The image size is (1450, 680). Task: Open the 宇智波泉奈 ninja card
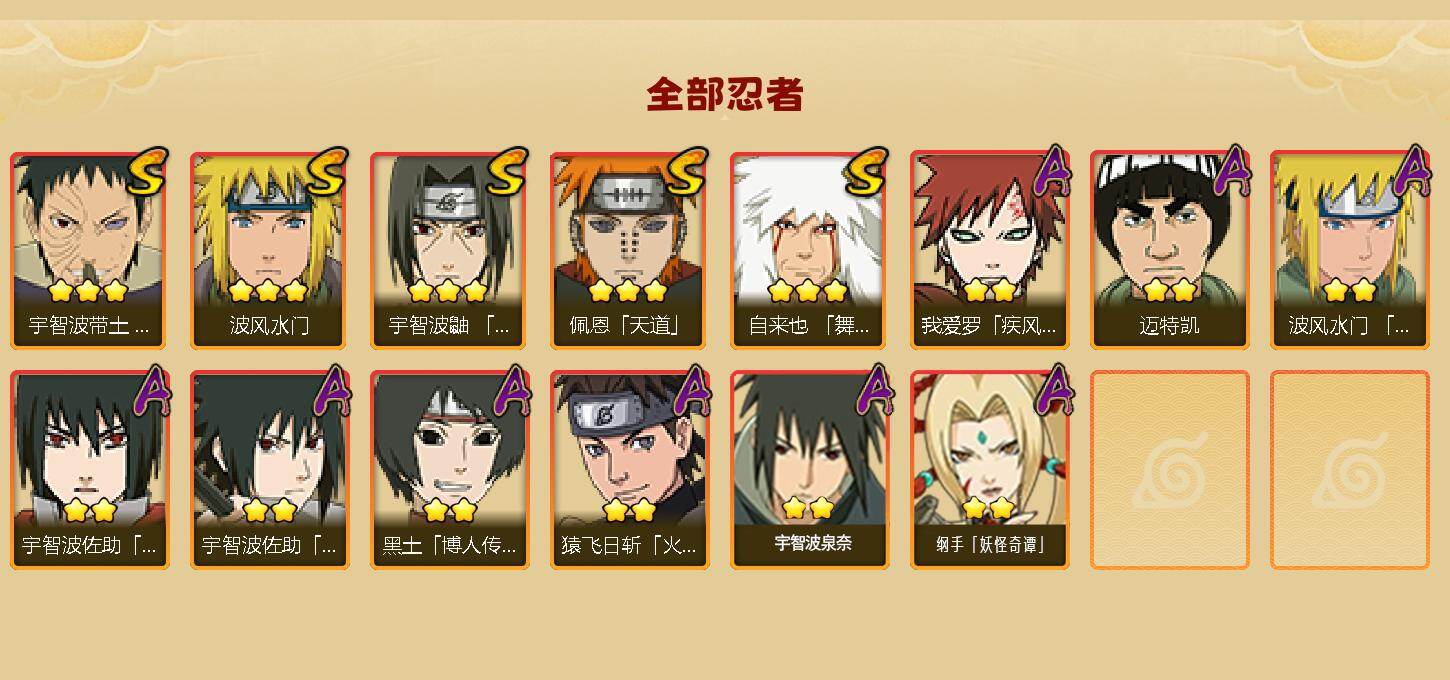coord(809,470)
